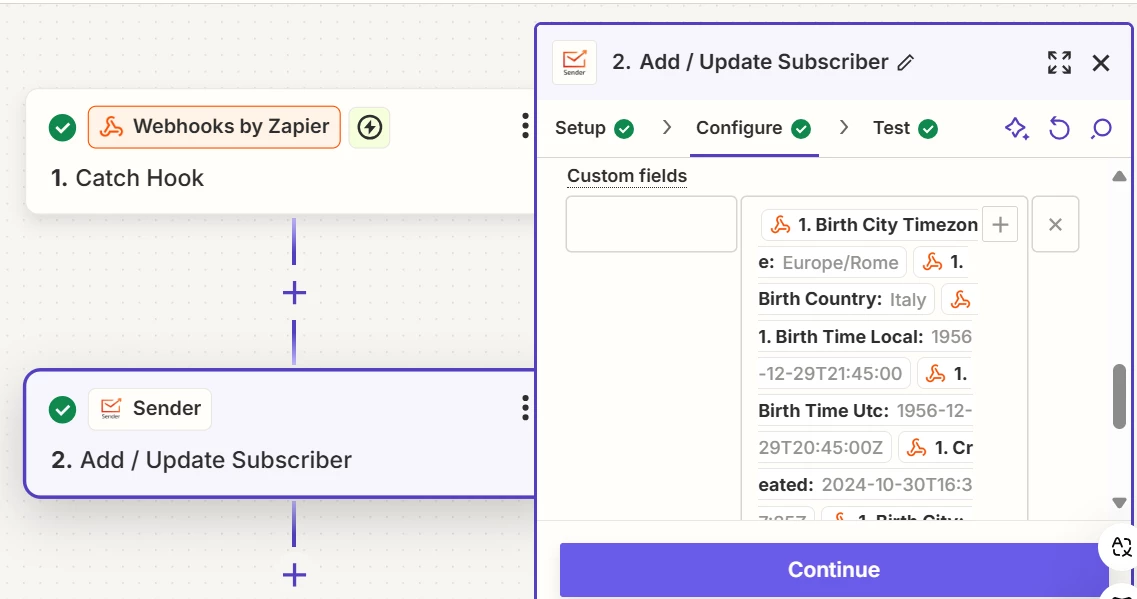Screen dimensions: 1137x599
Task: Select the Configure tab
Action: (752, 128)
